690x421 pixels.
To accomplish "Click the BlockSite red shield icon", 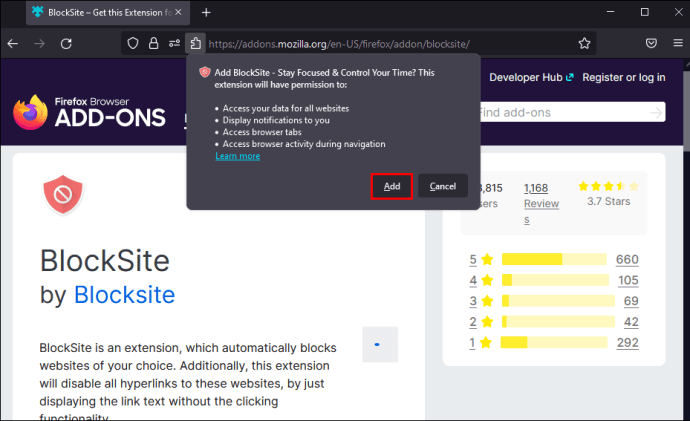I will (63, 194).
